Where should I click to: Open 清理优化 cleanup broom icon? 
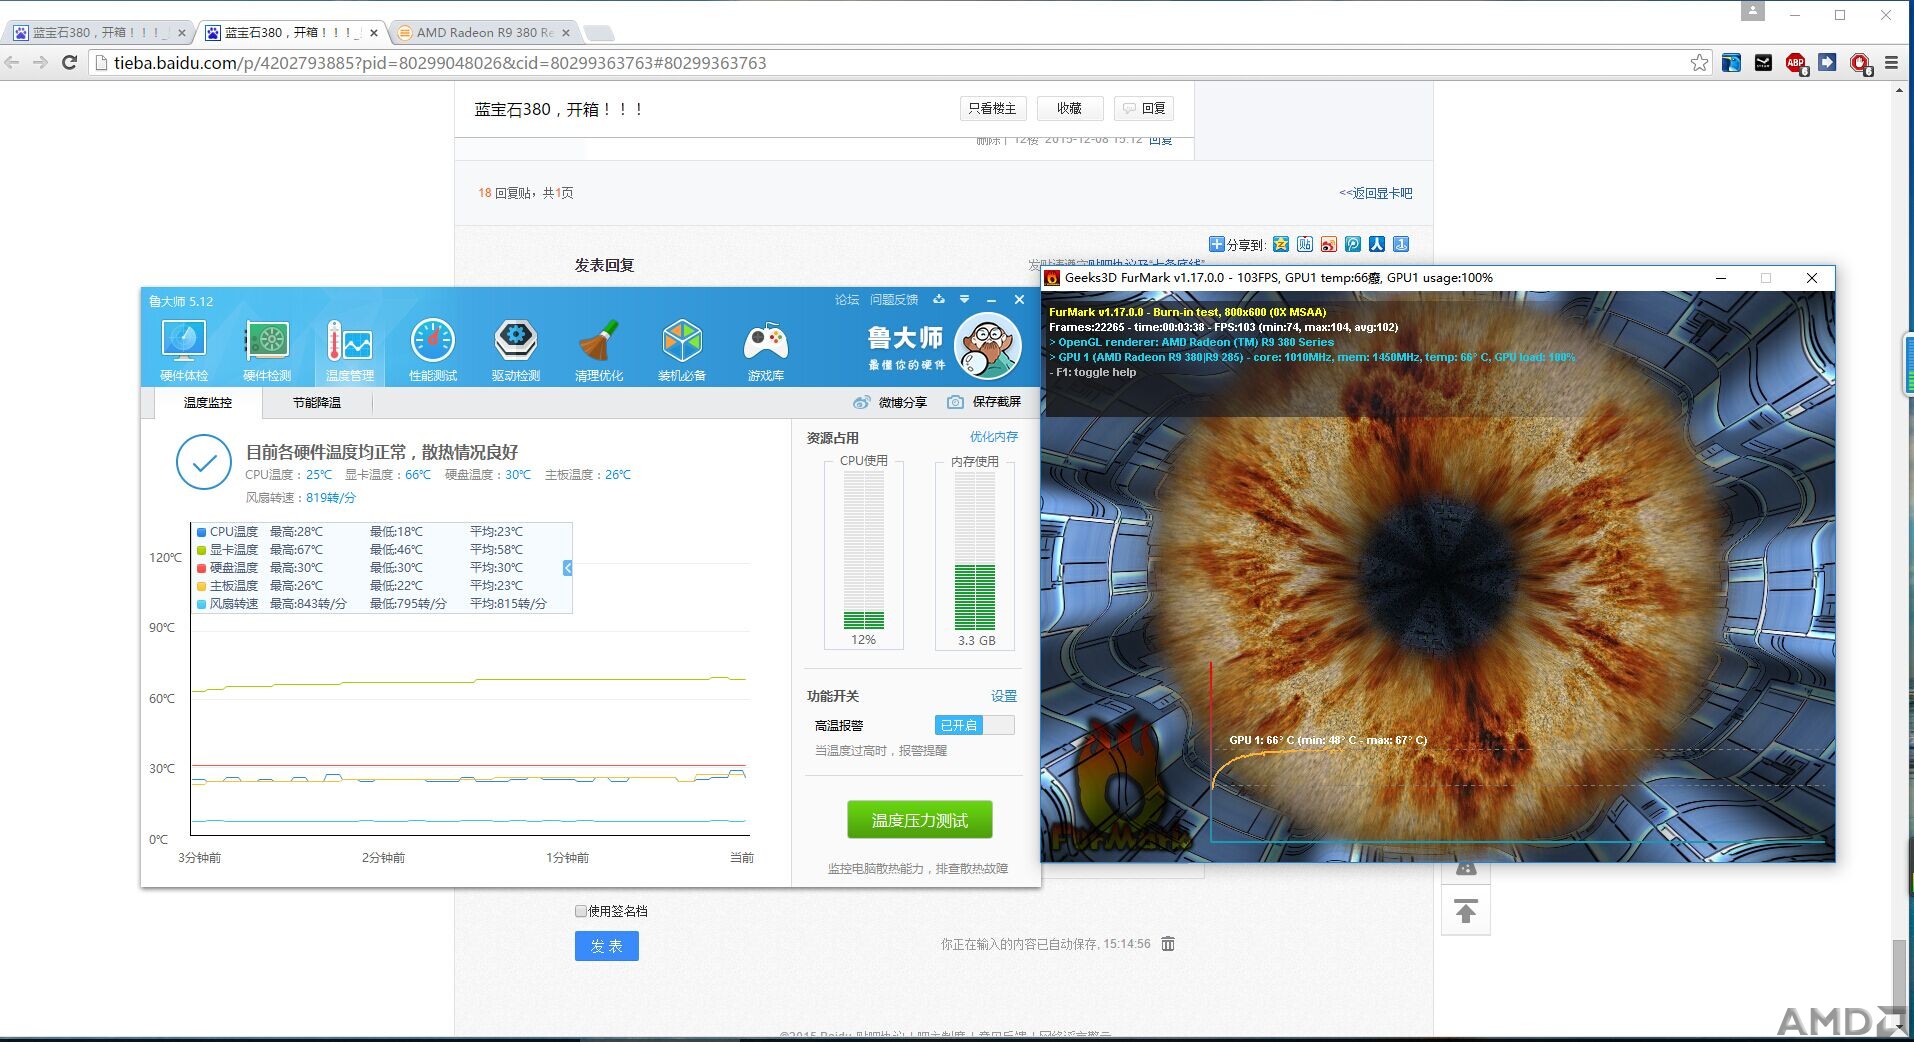(599, 351)
